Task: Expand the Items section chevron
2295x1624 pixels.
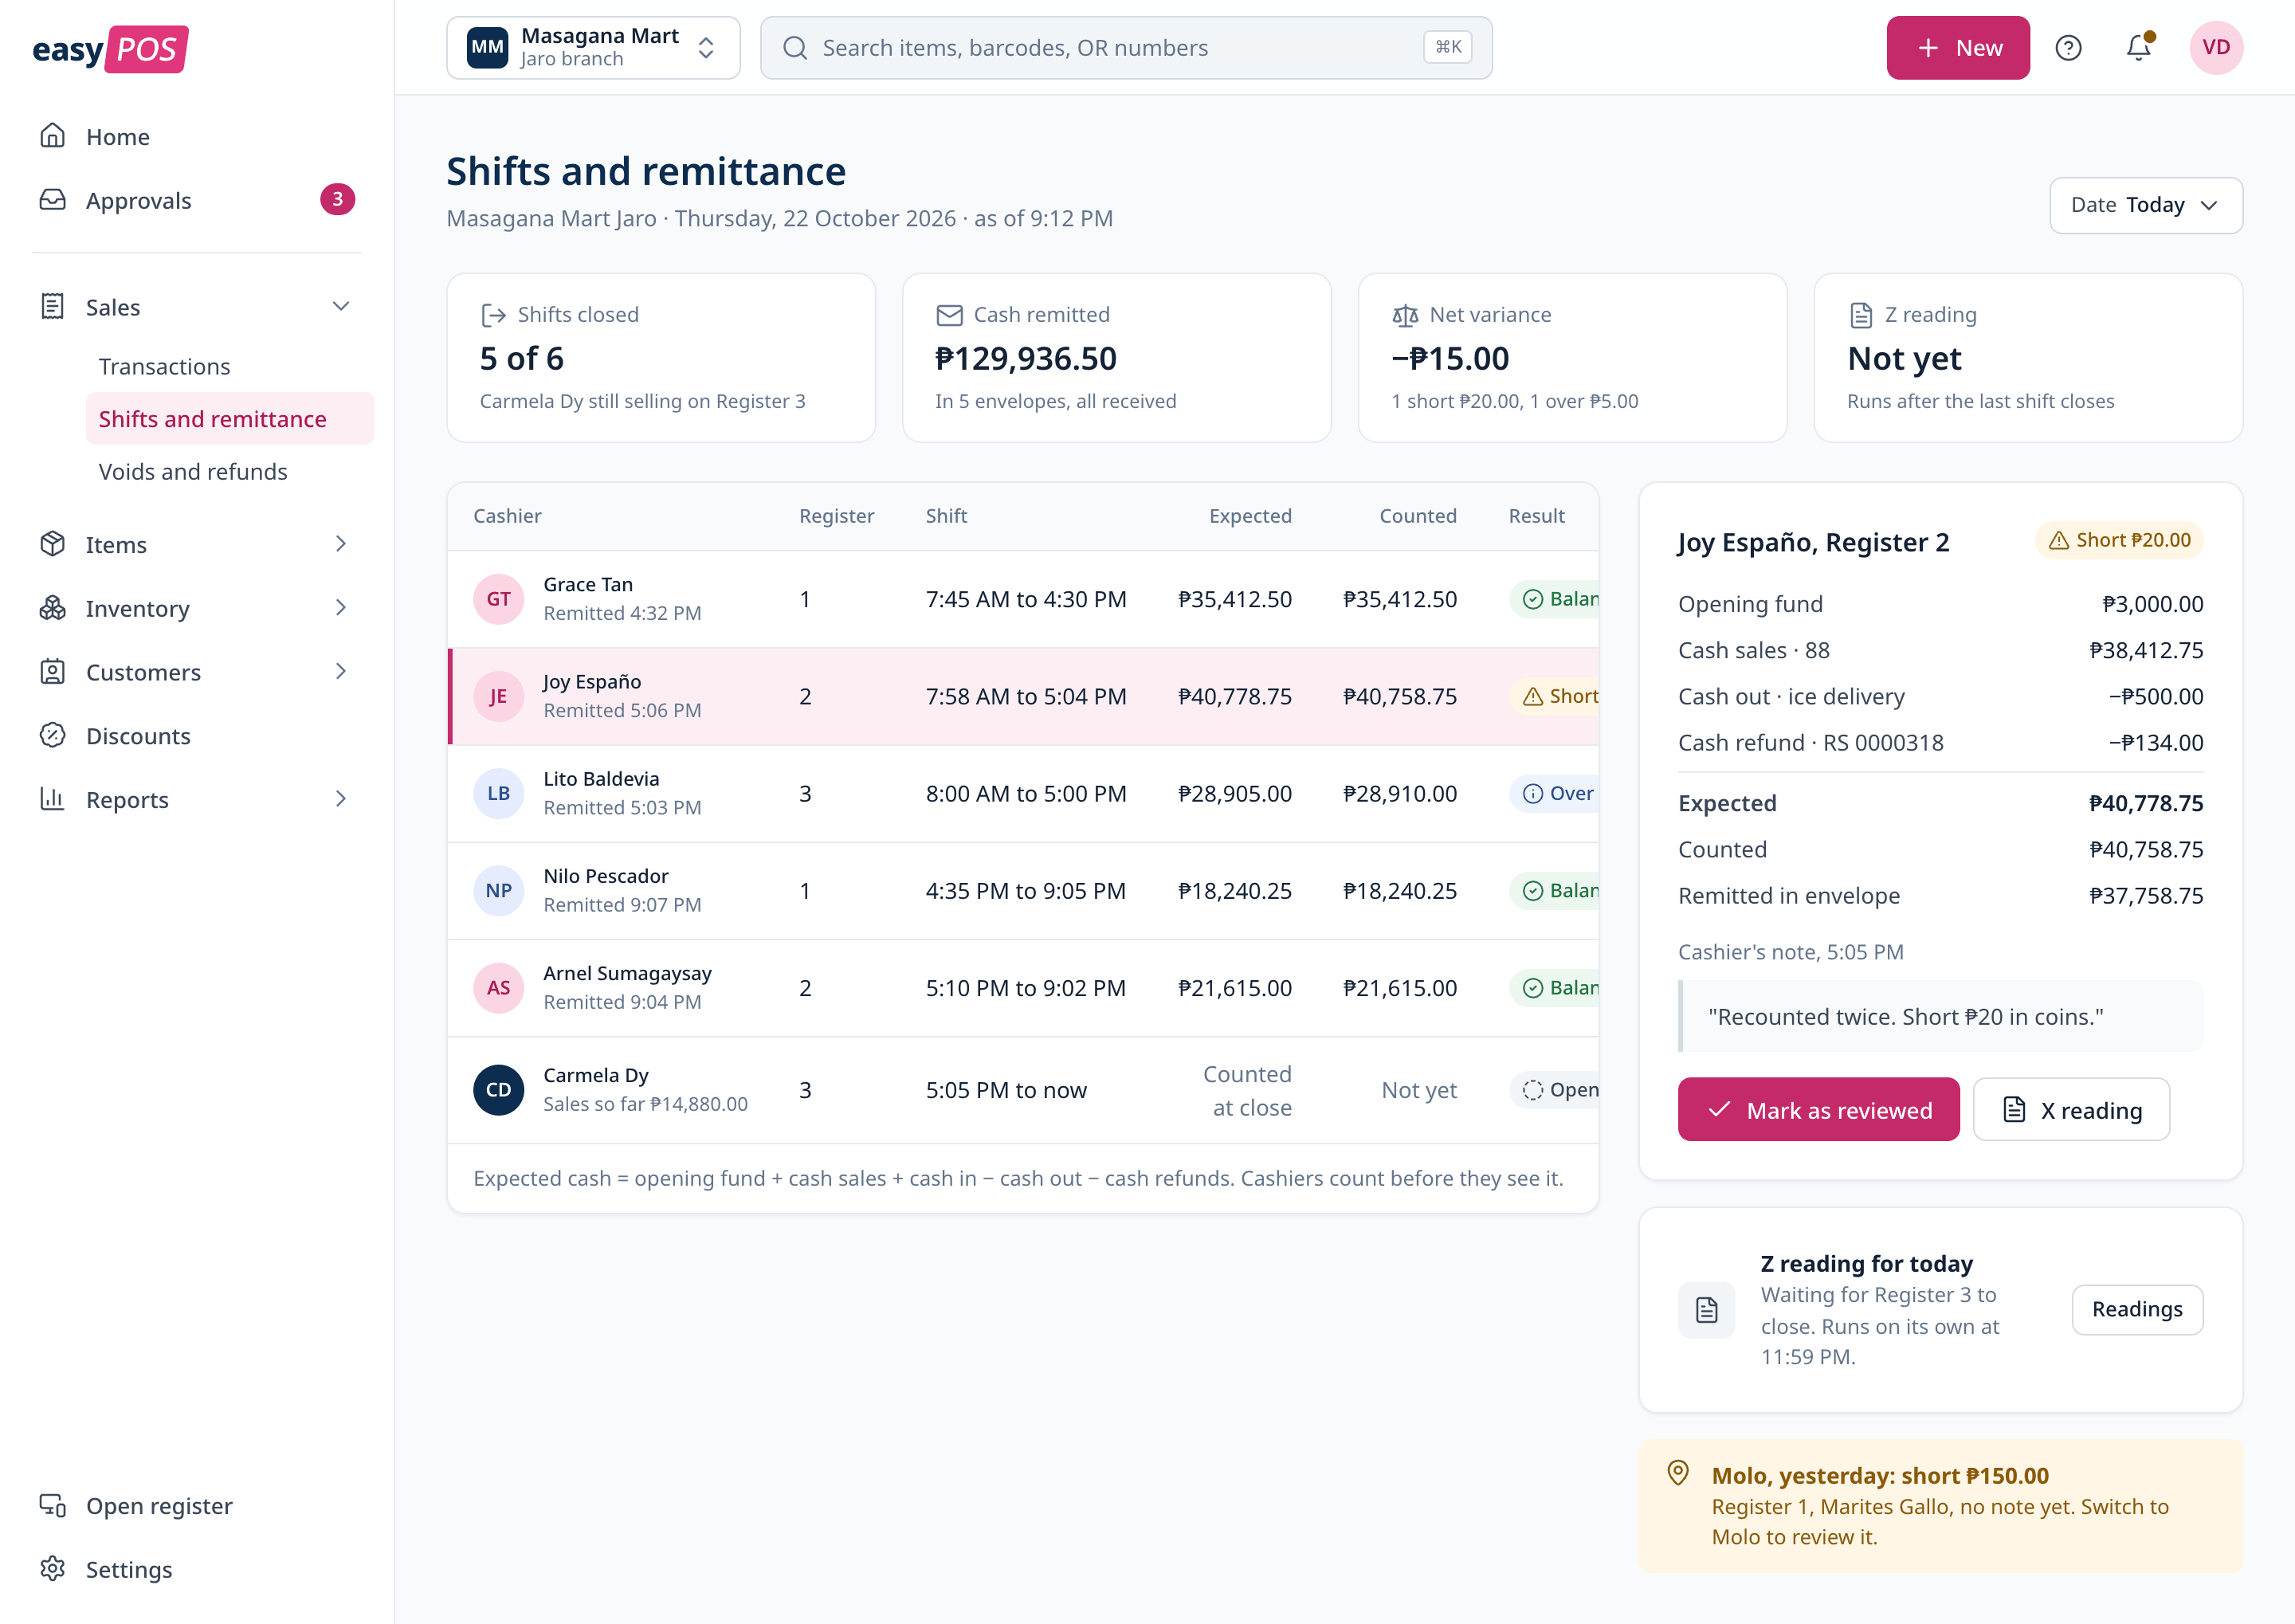Action: [341, 544]
